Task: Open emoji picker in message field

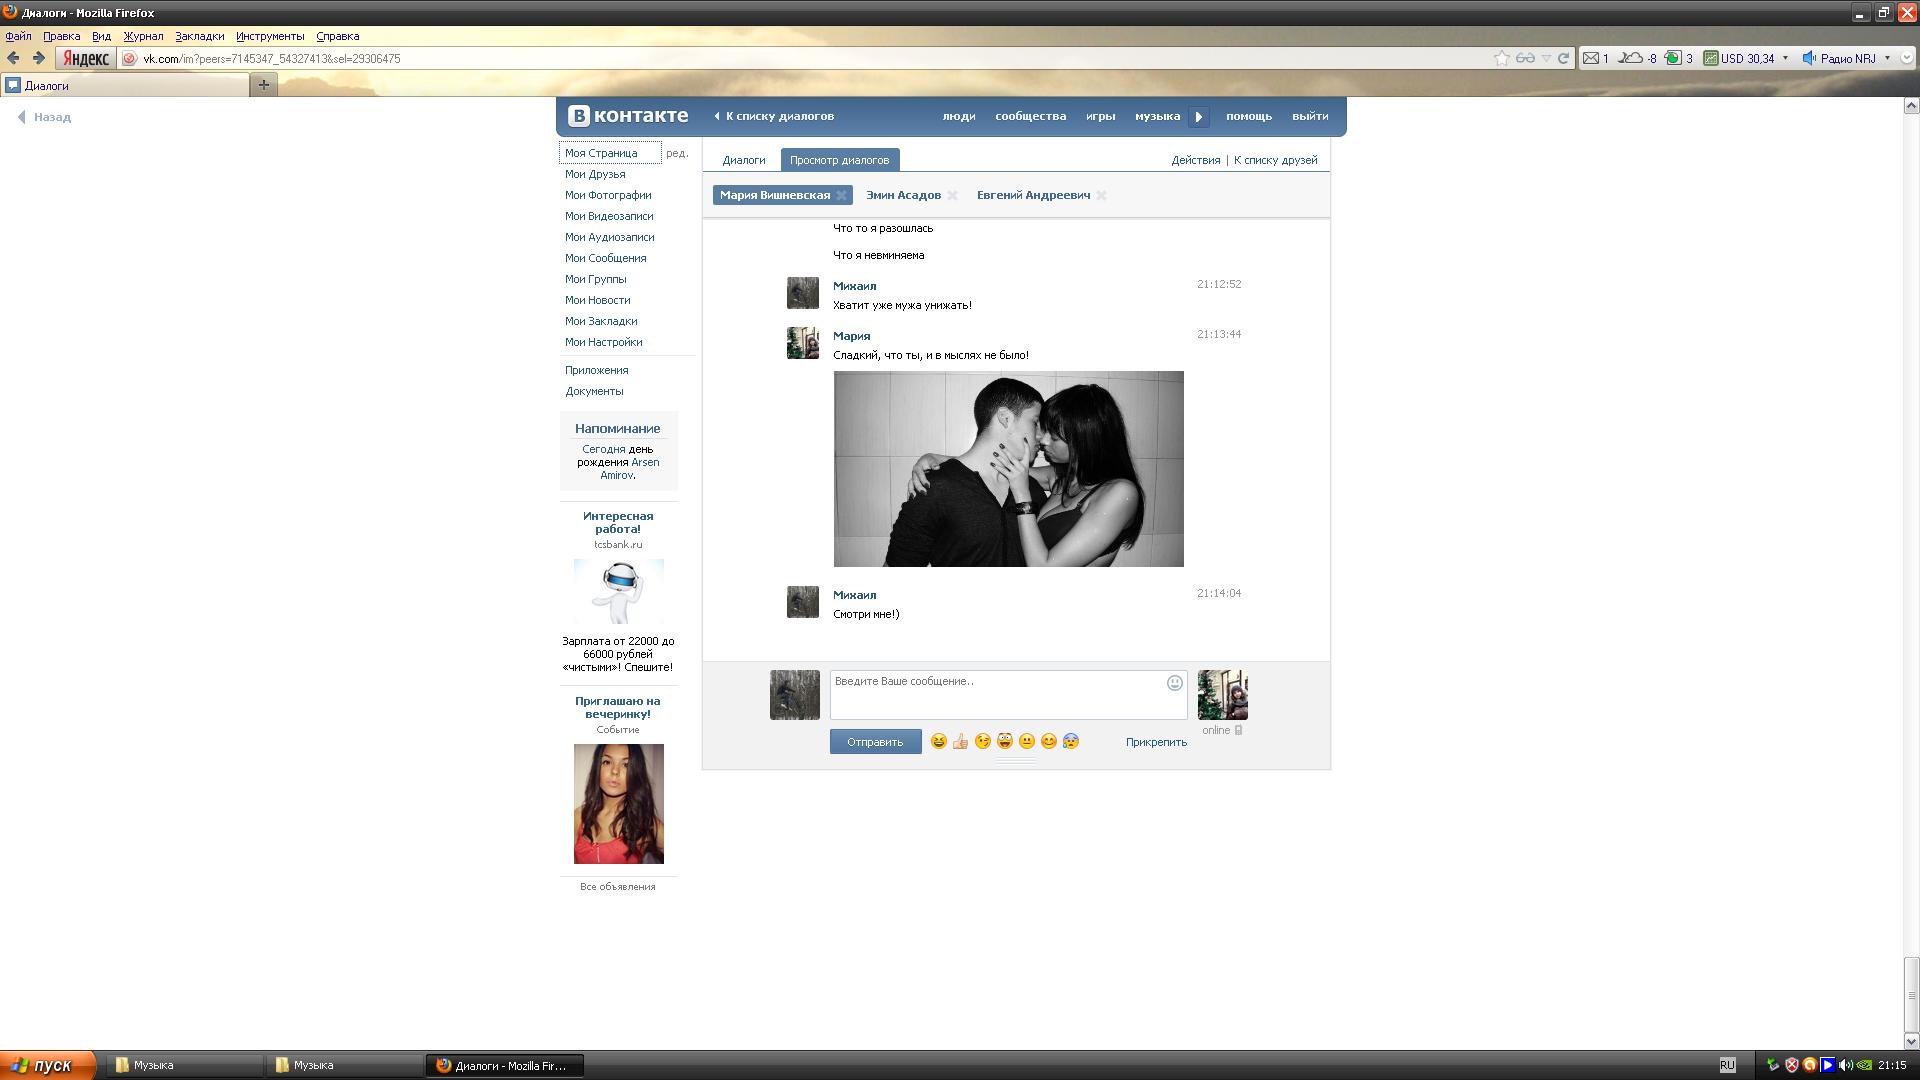Action: coord(1175,683)
